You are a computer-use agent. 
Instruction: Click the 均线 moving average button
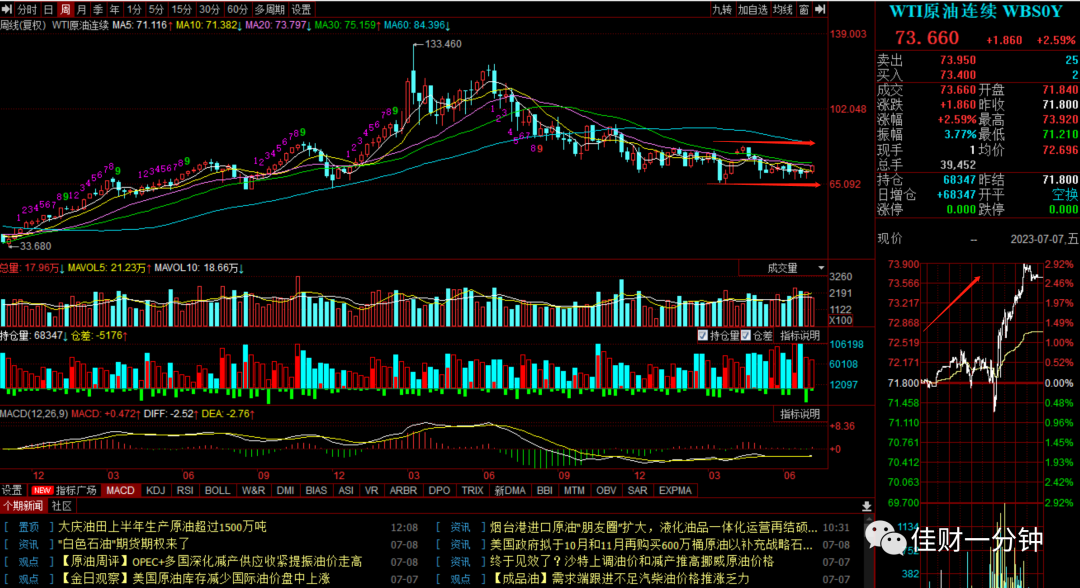782,10
